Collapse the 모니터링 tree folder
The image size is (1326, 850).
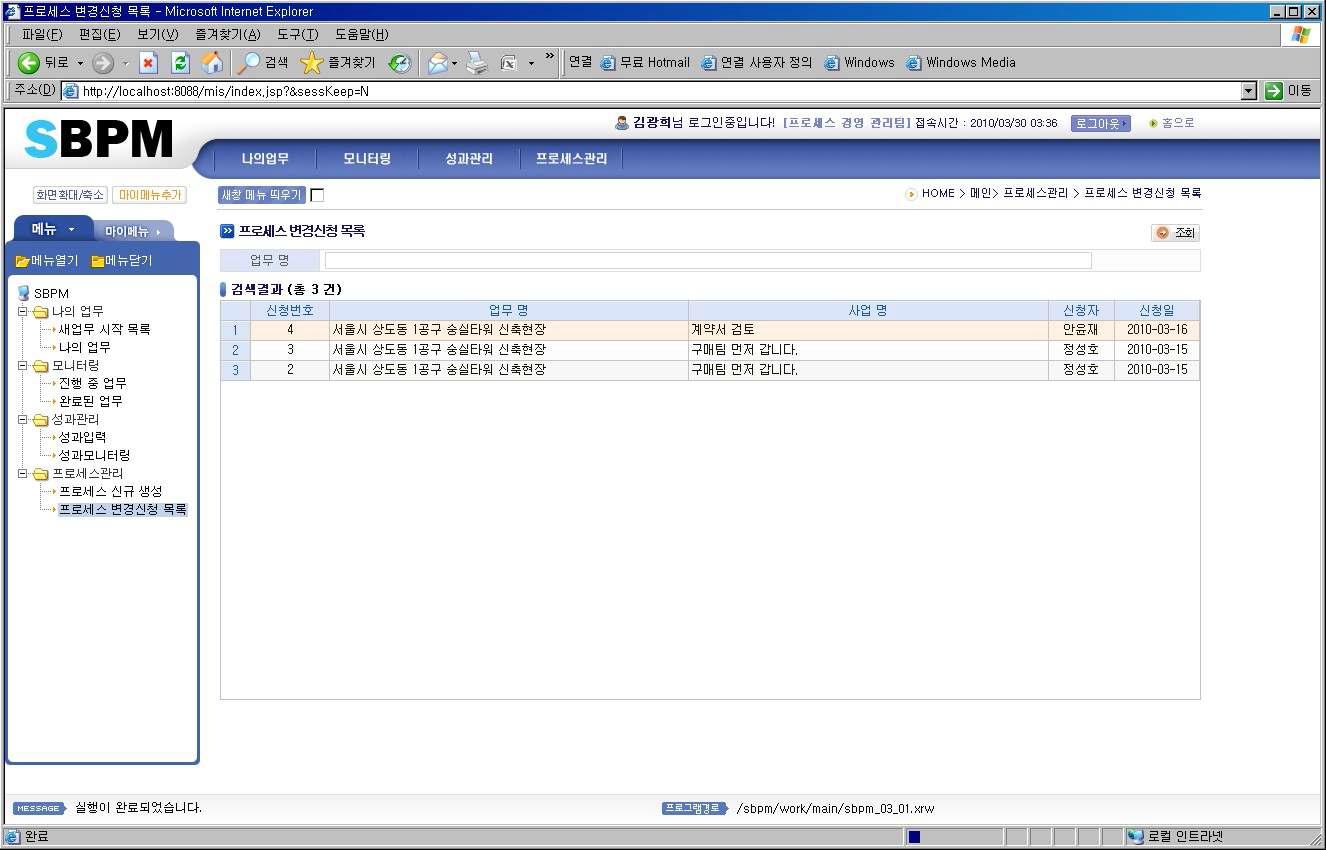[x=22, y=365]
